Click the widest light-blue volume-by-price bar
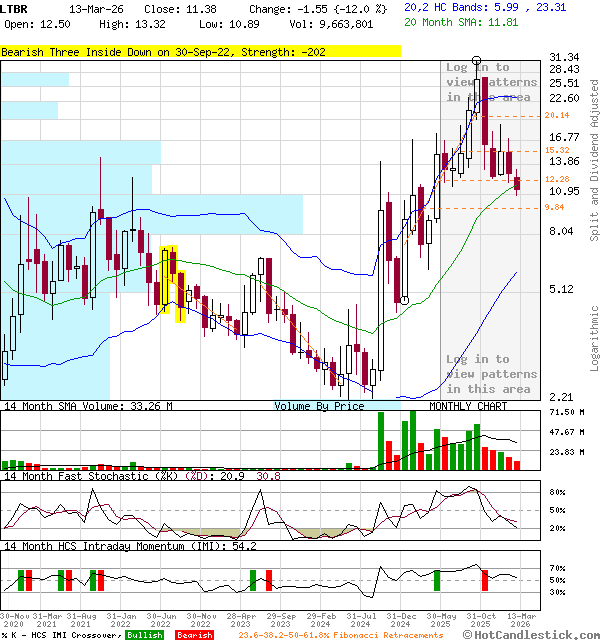This screenshot has width=600, height=640. 152,214
